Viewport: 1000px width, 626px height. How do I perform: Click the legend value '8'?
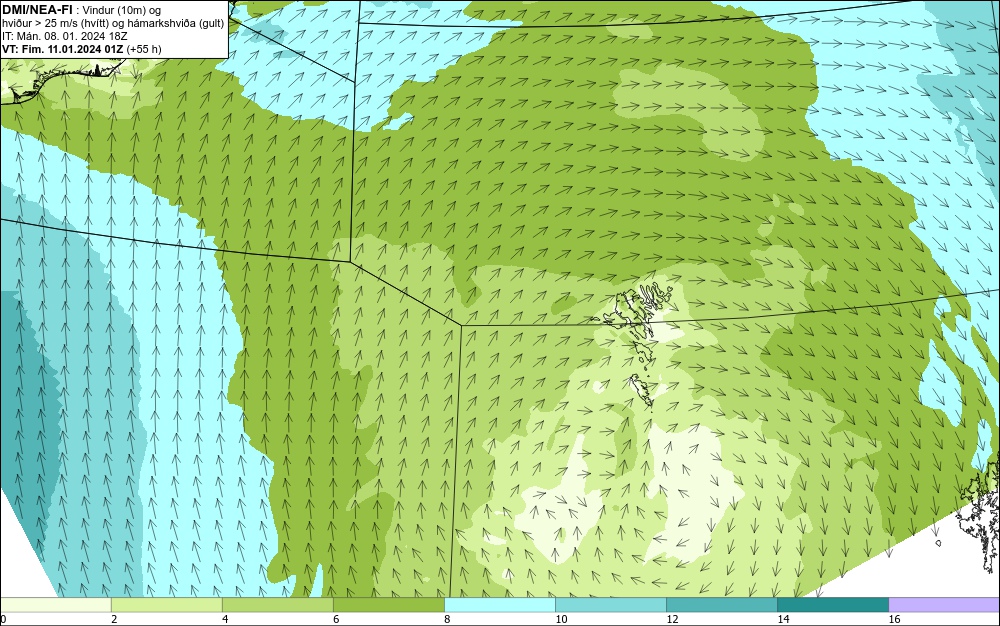pyautogui.click(x=447, y=619)
